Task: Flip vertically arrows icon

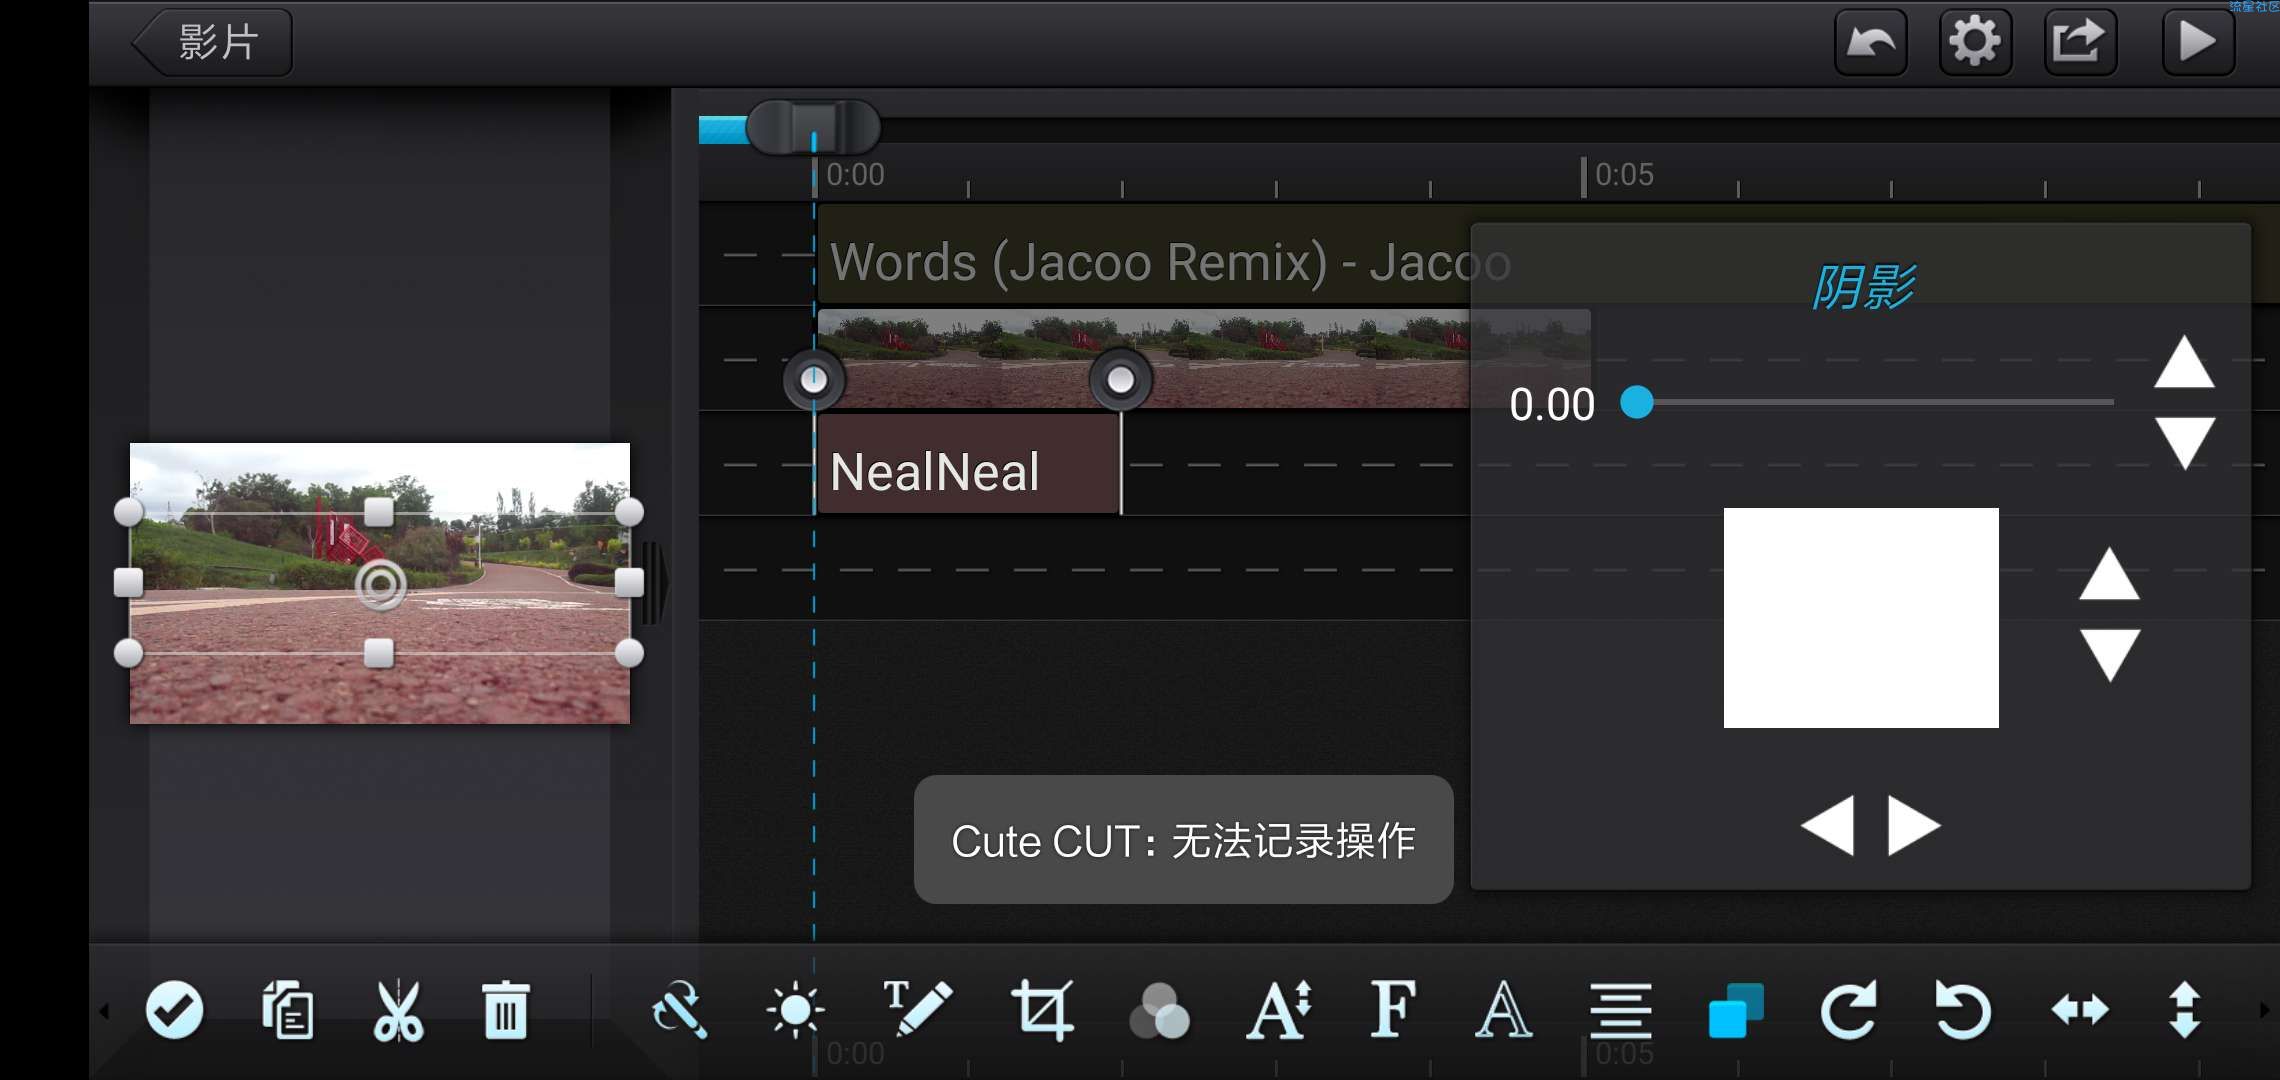Action: point(2185,1010)
